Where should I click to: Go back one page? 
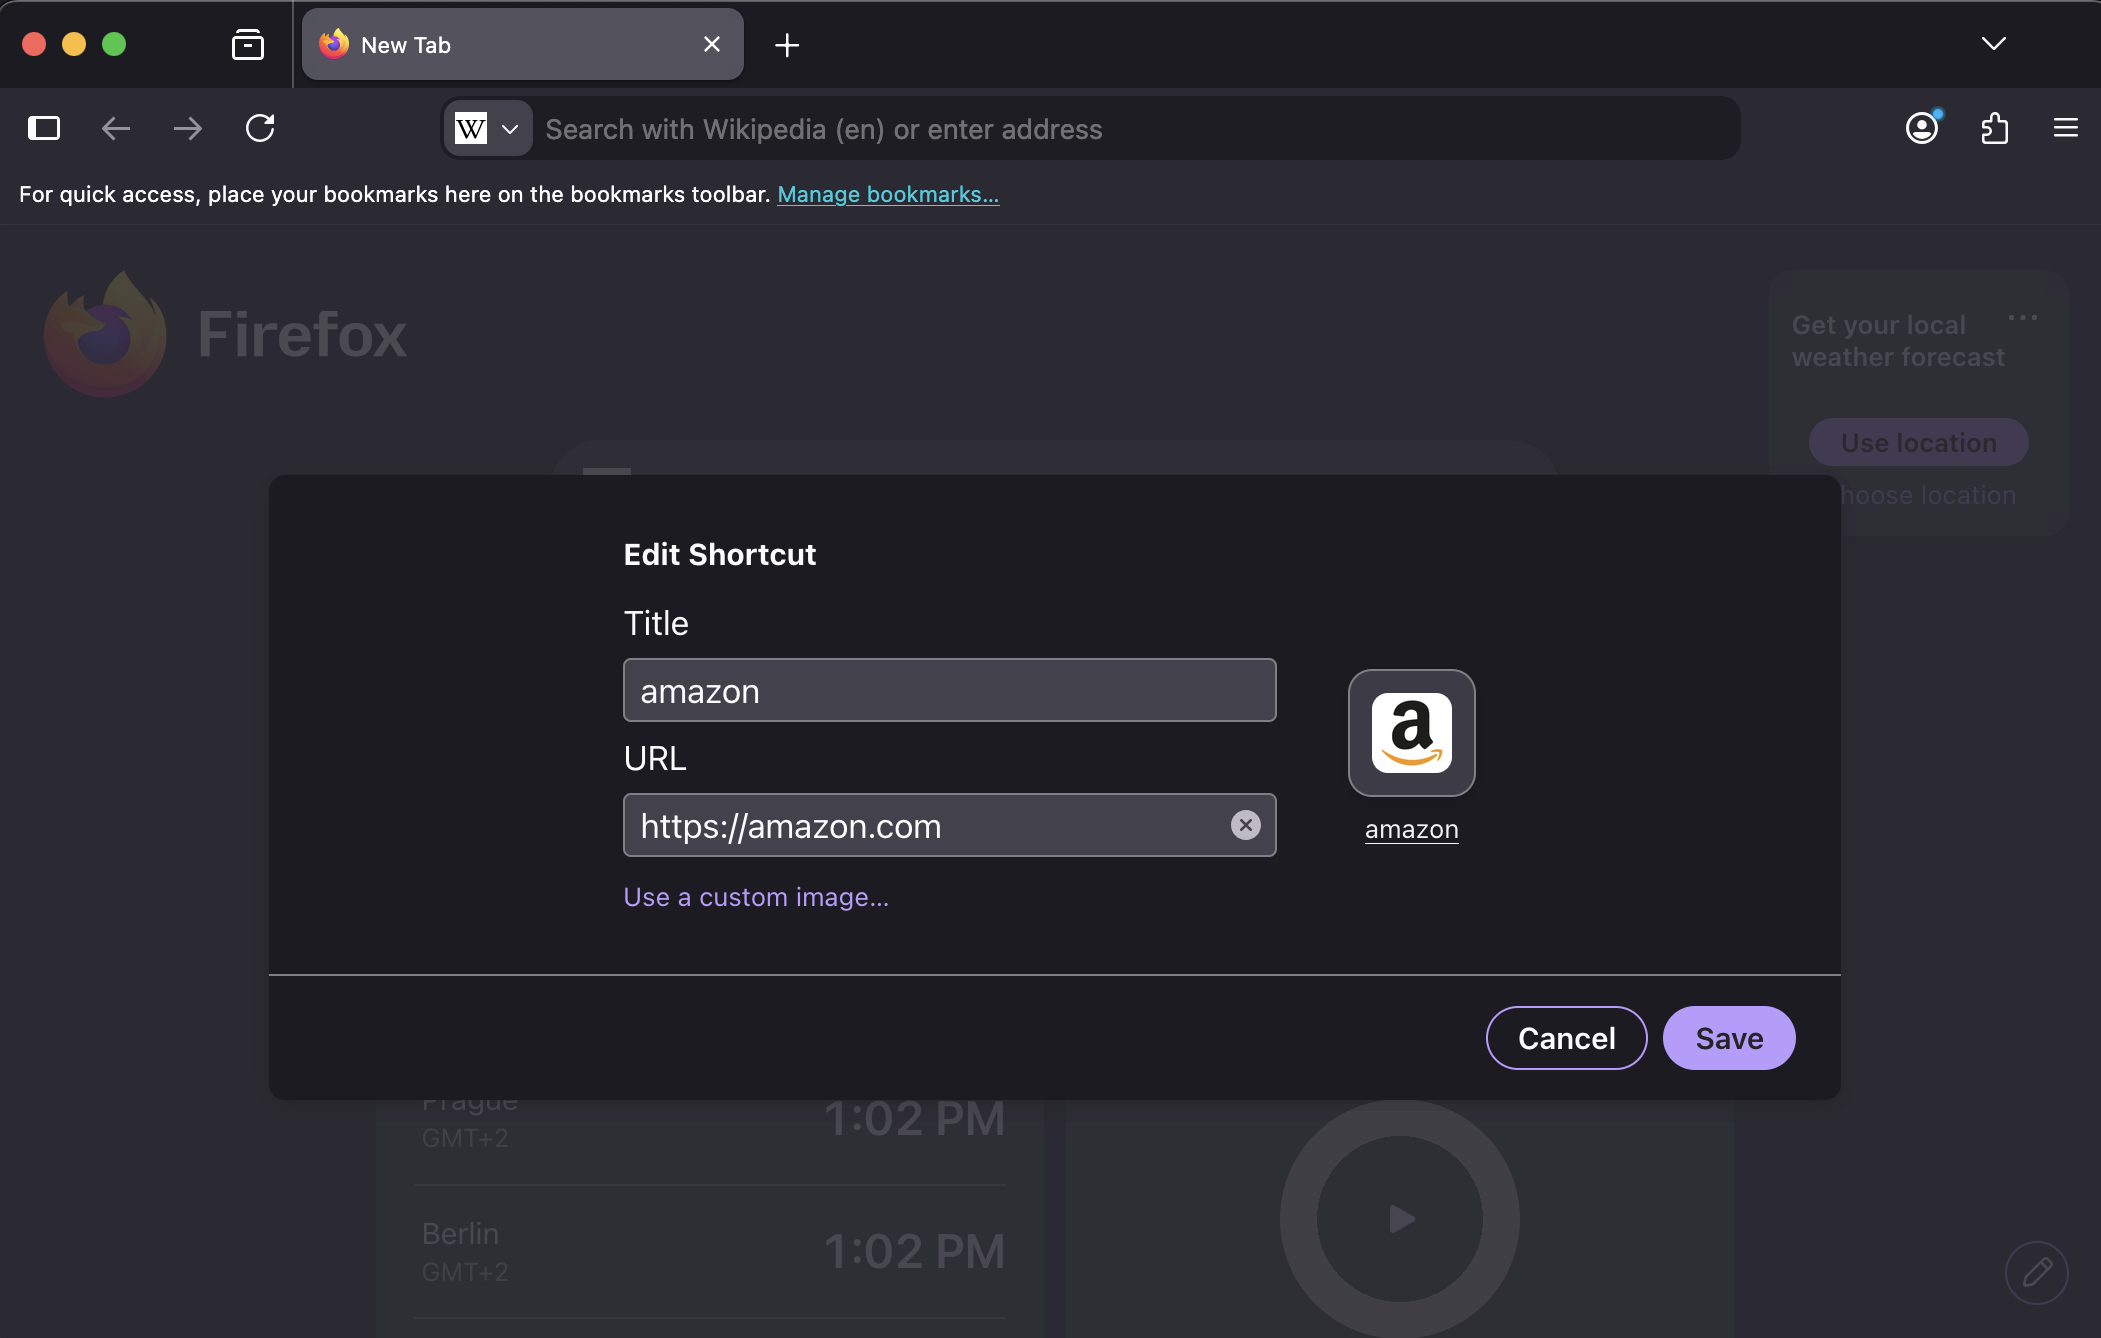pos(116,128)
